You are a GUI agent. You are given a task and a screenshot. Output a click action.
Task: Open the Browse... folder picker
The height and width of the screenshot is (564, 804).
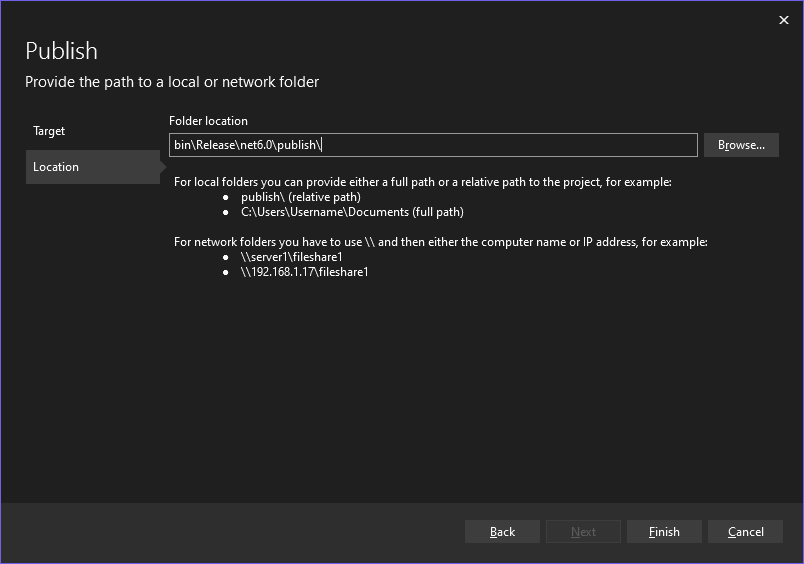[x=741, y=145]
